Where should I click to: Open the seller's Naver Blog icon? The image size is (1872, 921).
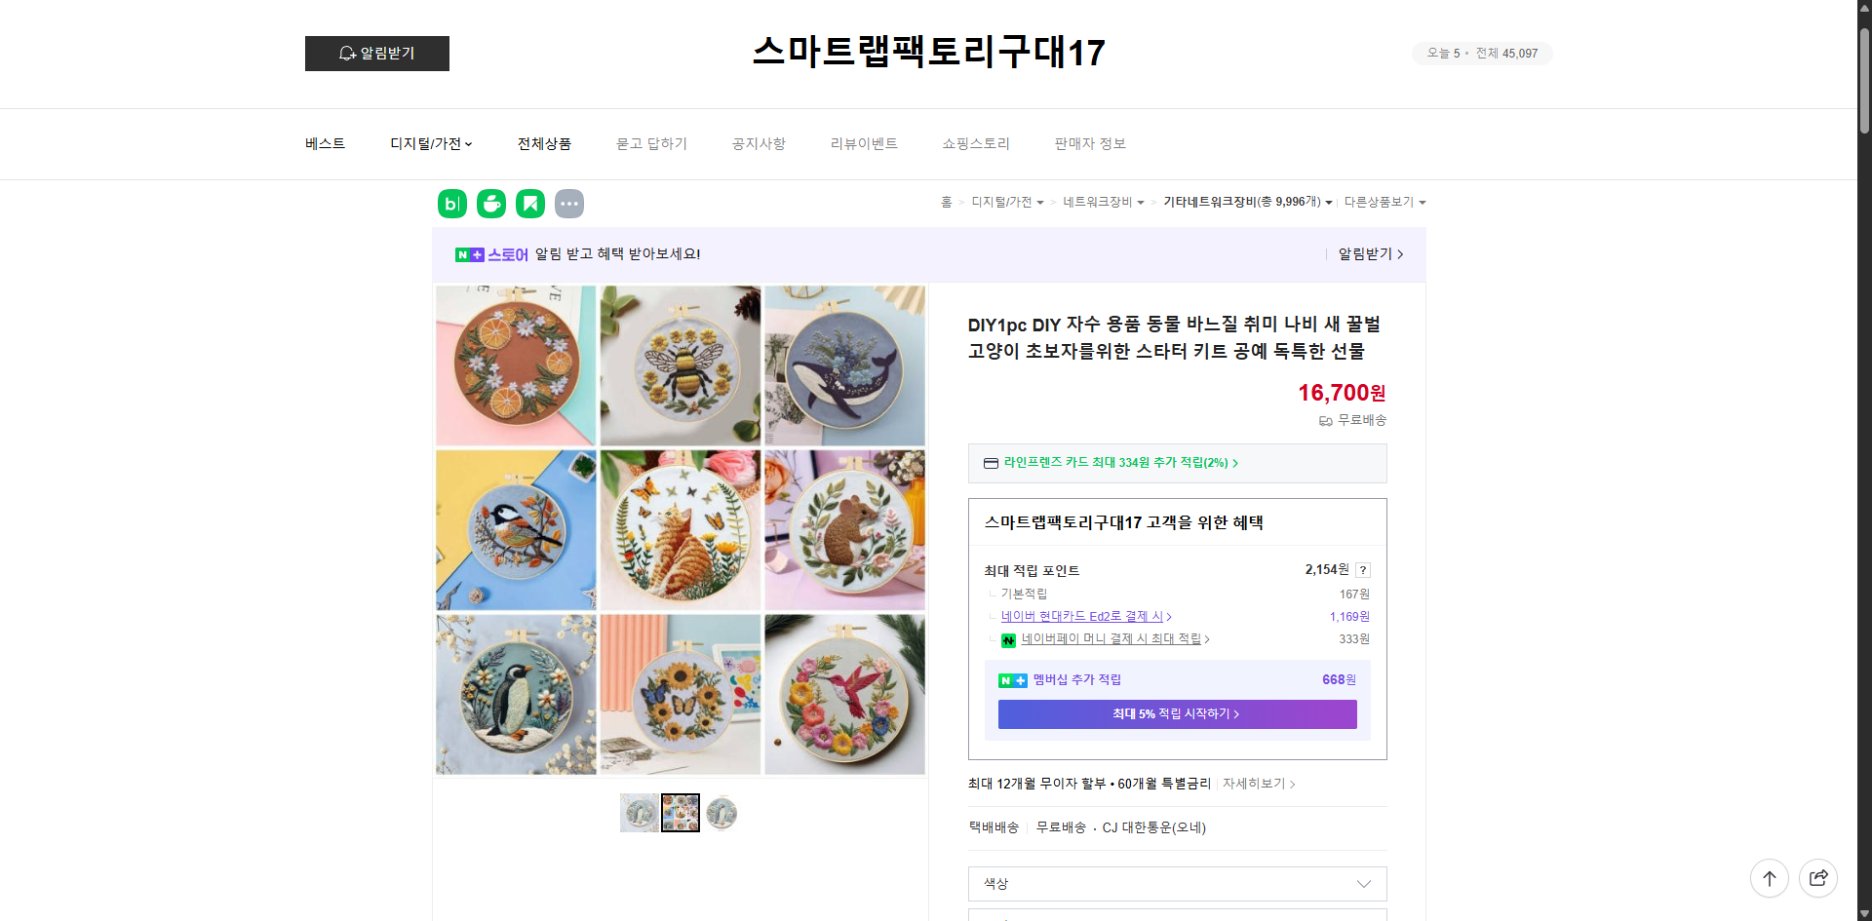coord(451,202)
